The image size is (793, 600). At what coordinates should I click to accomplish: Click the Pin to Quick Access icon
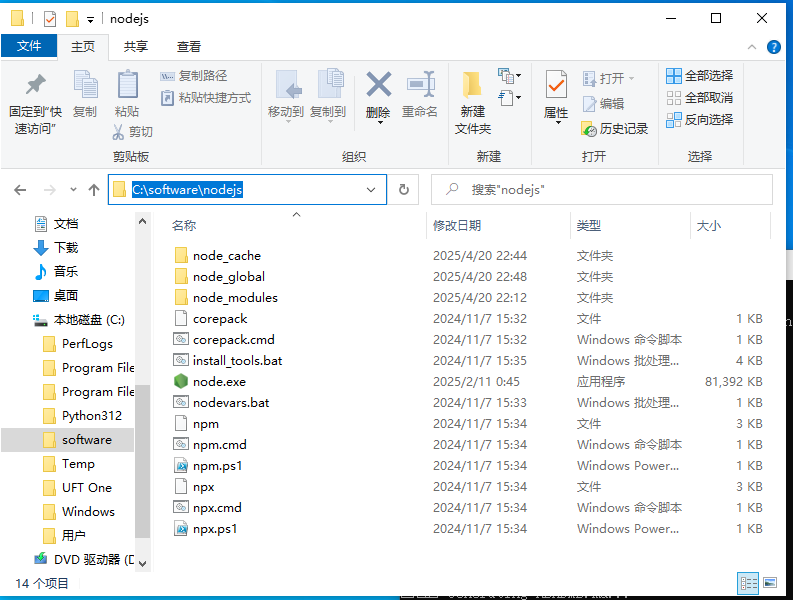click(x=35, y=84)
